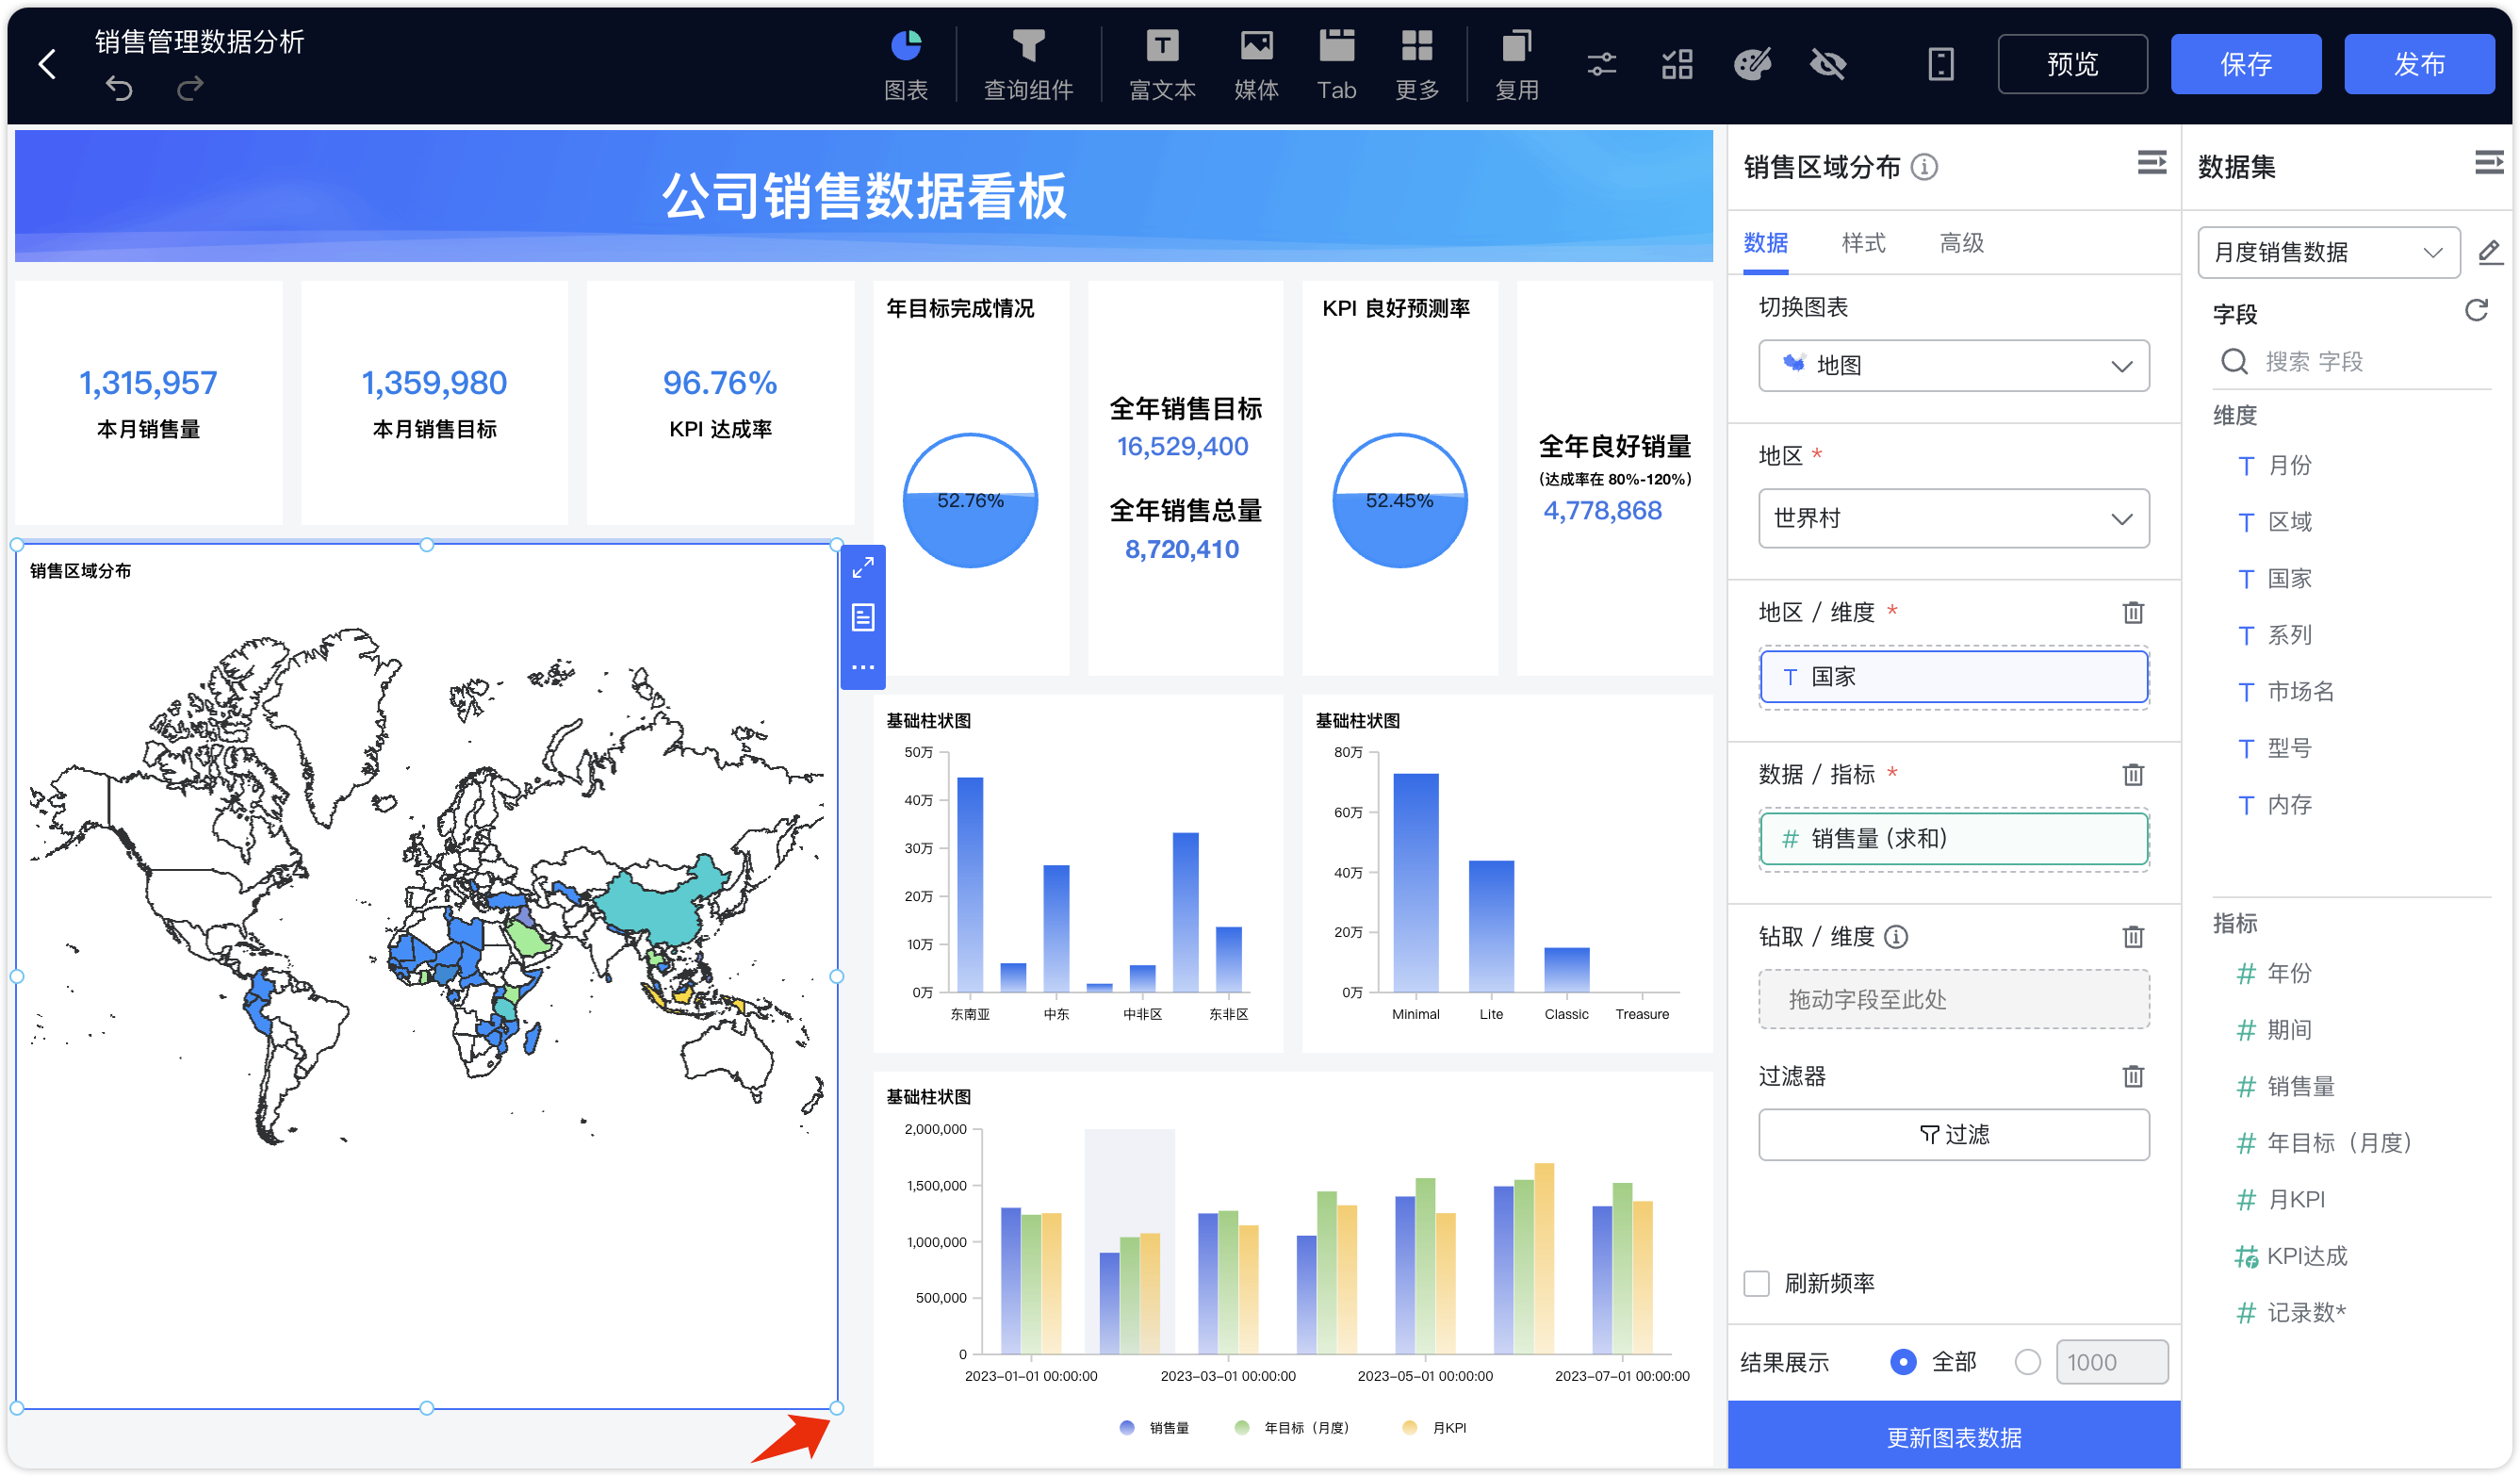The image size is (2520, 1476).
Task: Select the 销售量 (求和) metric chip
Action: [x=1954, y=838]
